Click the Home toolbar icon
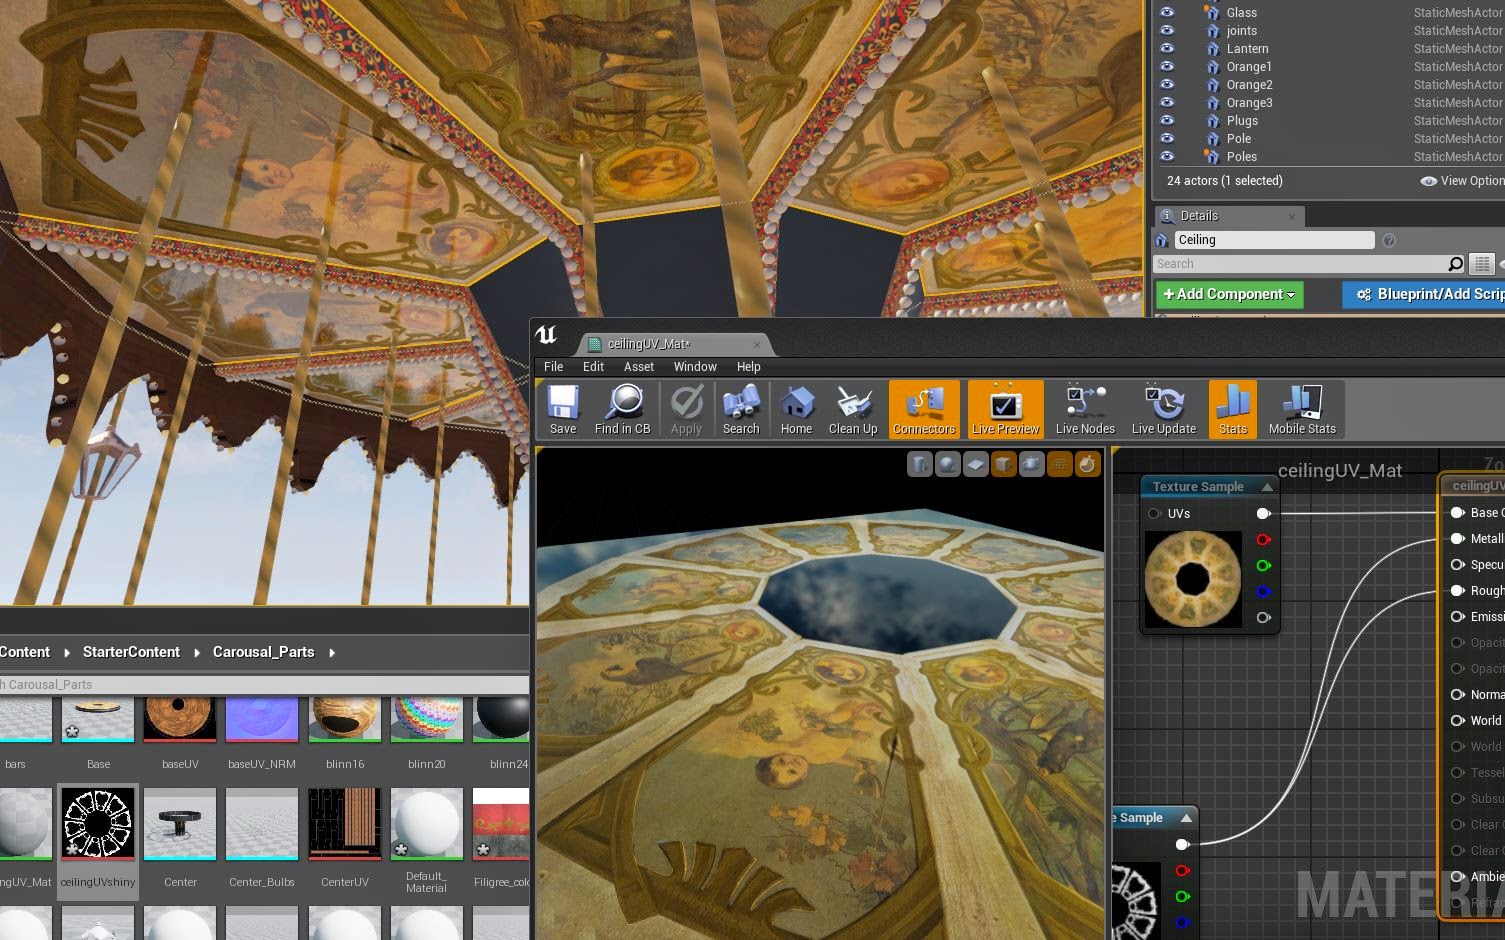 [796, 409]
